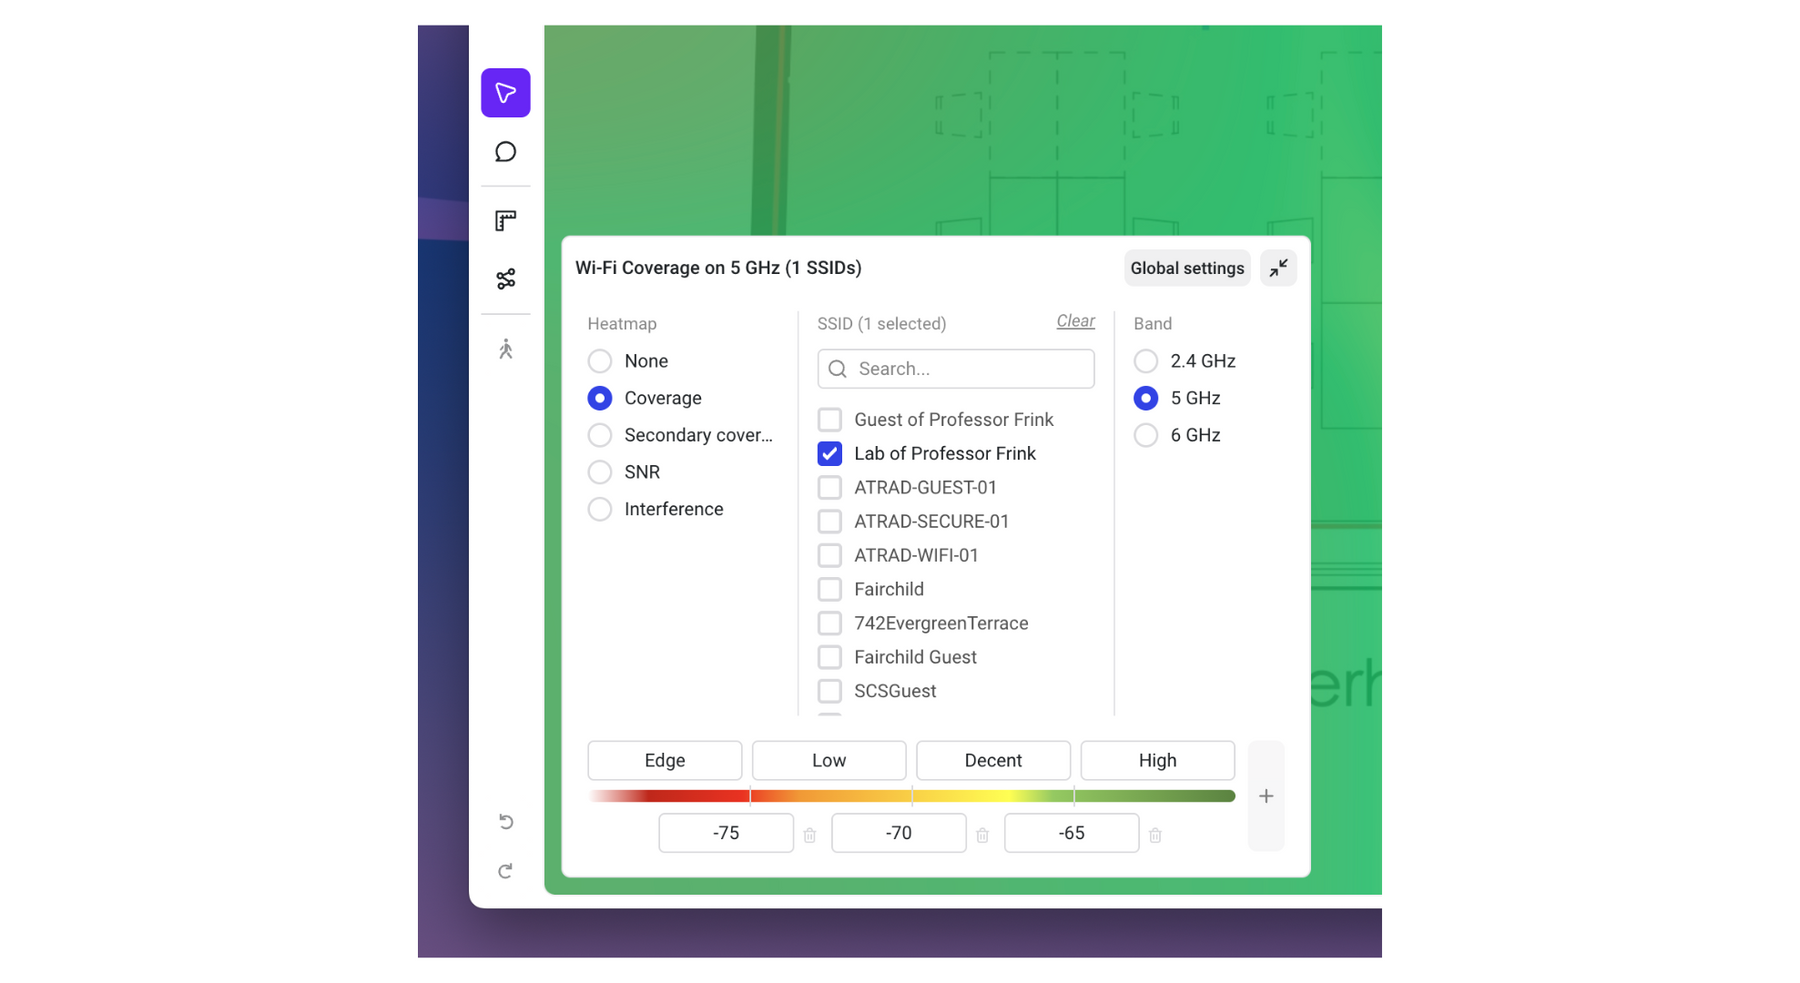The image size is (1800, 983).
Task: Click the redo arrow icon
Action: click(x=505, y=871)
